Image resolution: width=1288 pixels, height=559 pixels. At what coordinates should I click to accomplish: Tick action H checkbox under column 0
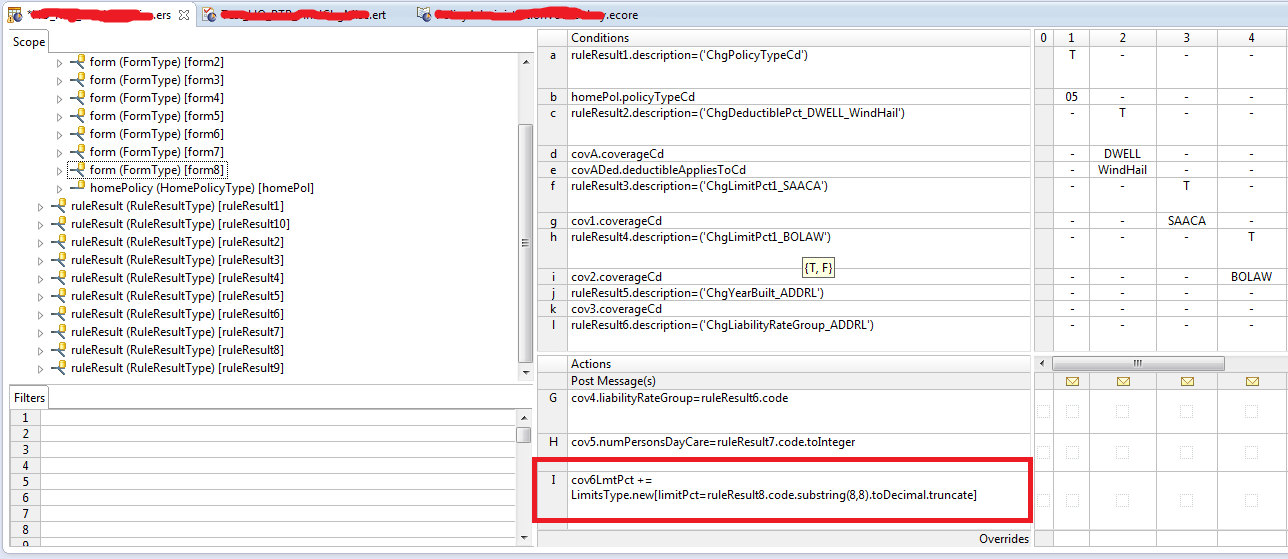click(x=1043, y=452)
